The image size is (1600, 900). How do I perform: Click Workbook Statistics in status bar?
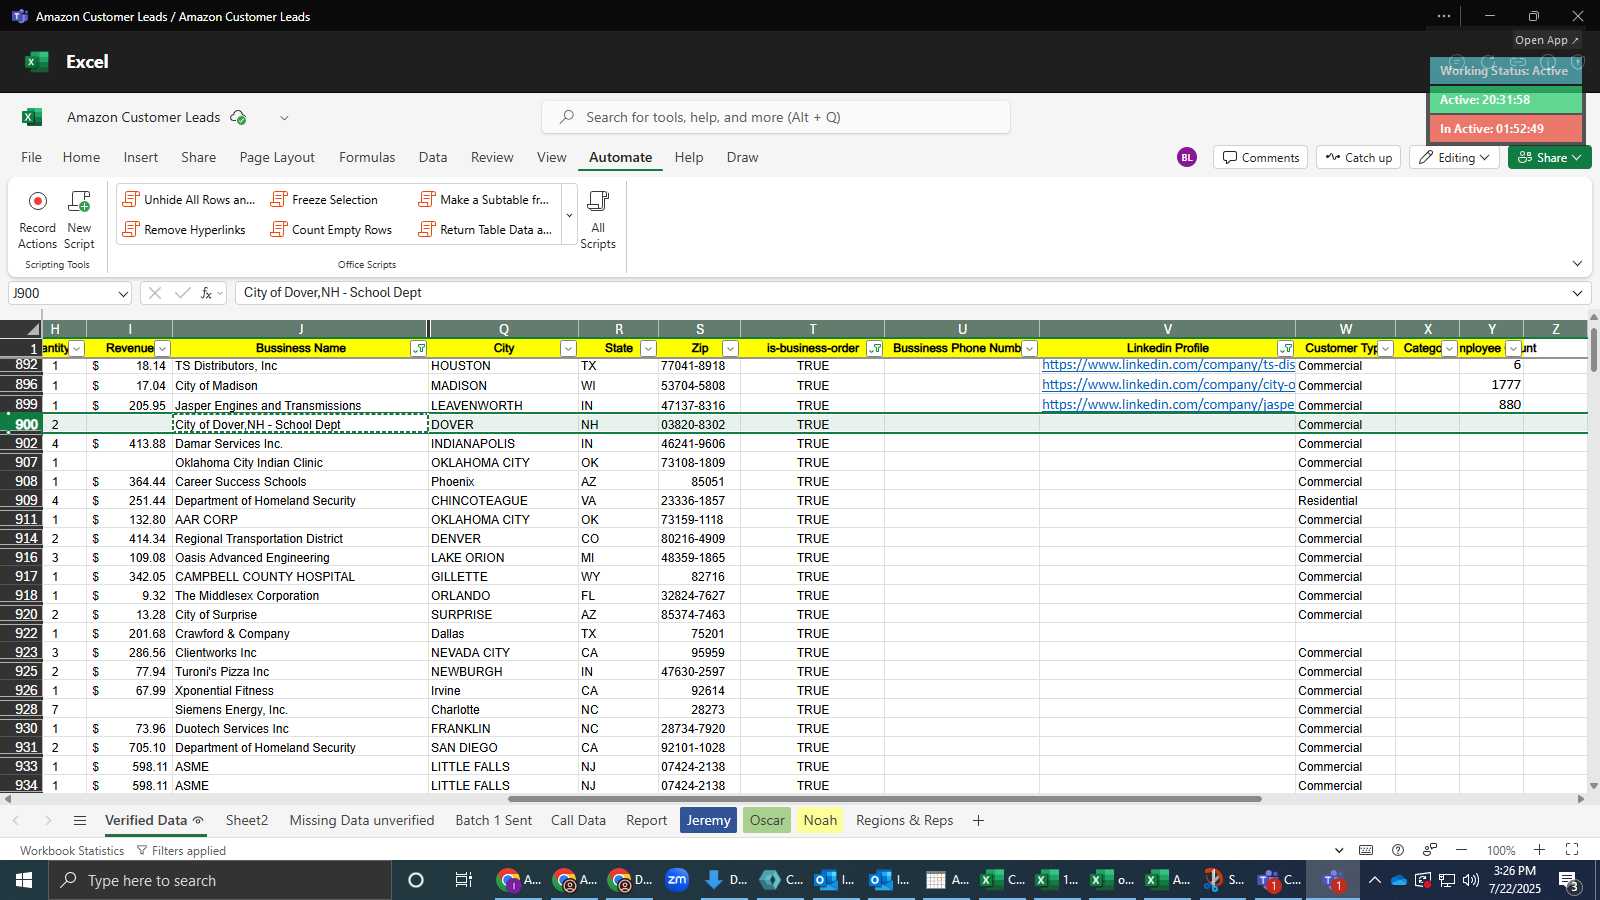(72, 851)
